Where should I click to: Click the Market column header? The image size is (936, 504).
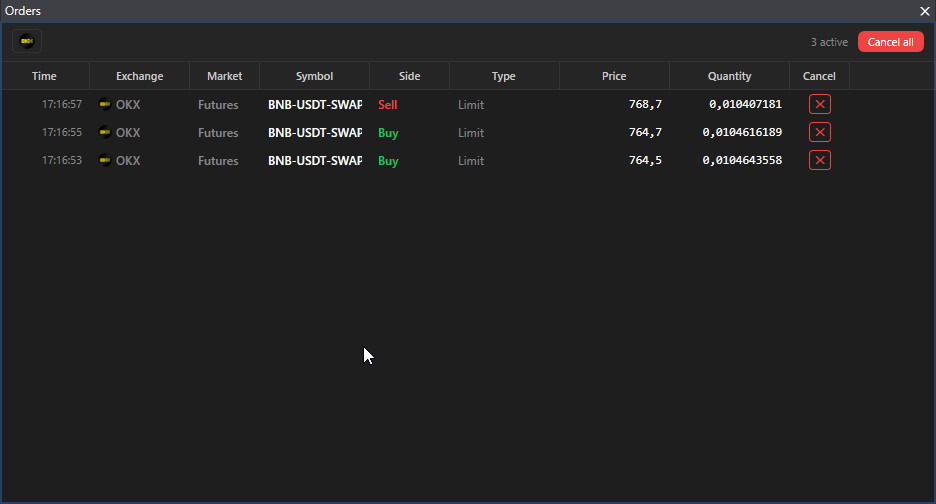(x=224, y=76)
